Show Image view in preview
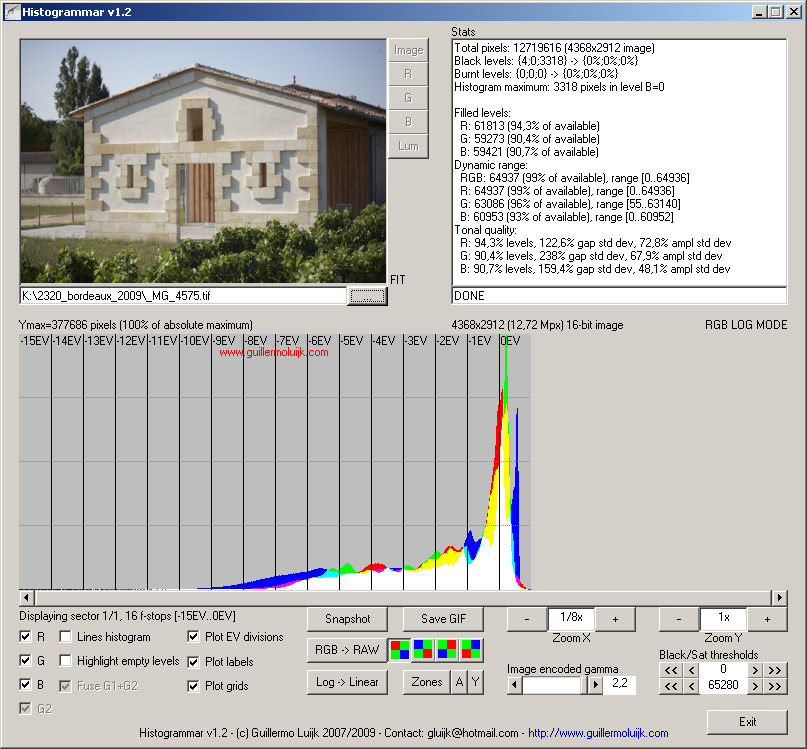The width and height of the screenshot is (807, 749). click(x=408, y=50)
